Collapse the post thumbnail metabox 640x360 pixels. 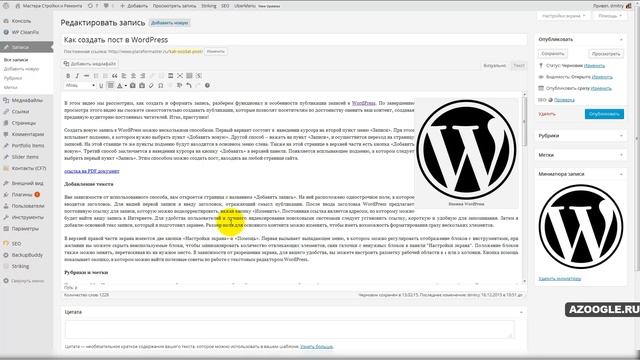click(621, 174)
